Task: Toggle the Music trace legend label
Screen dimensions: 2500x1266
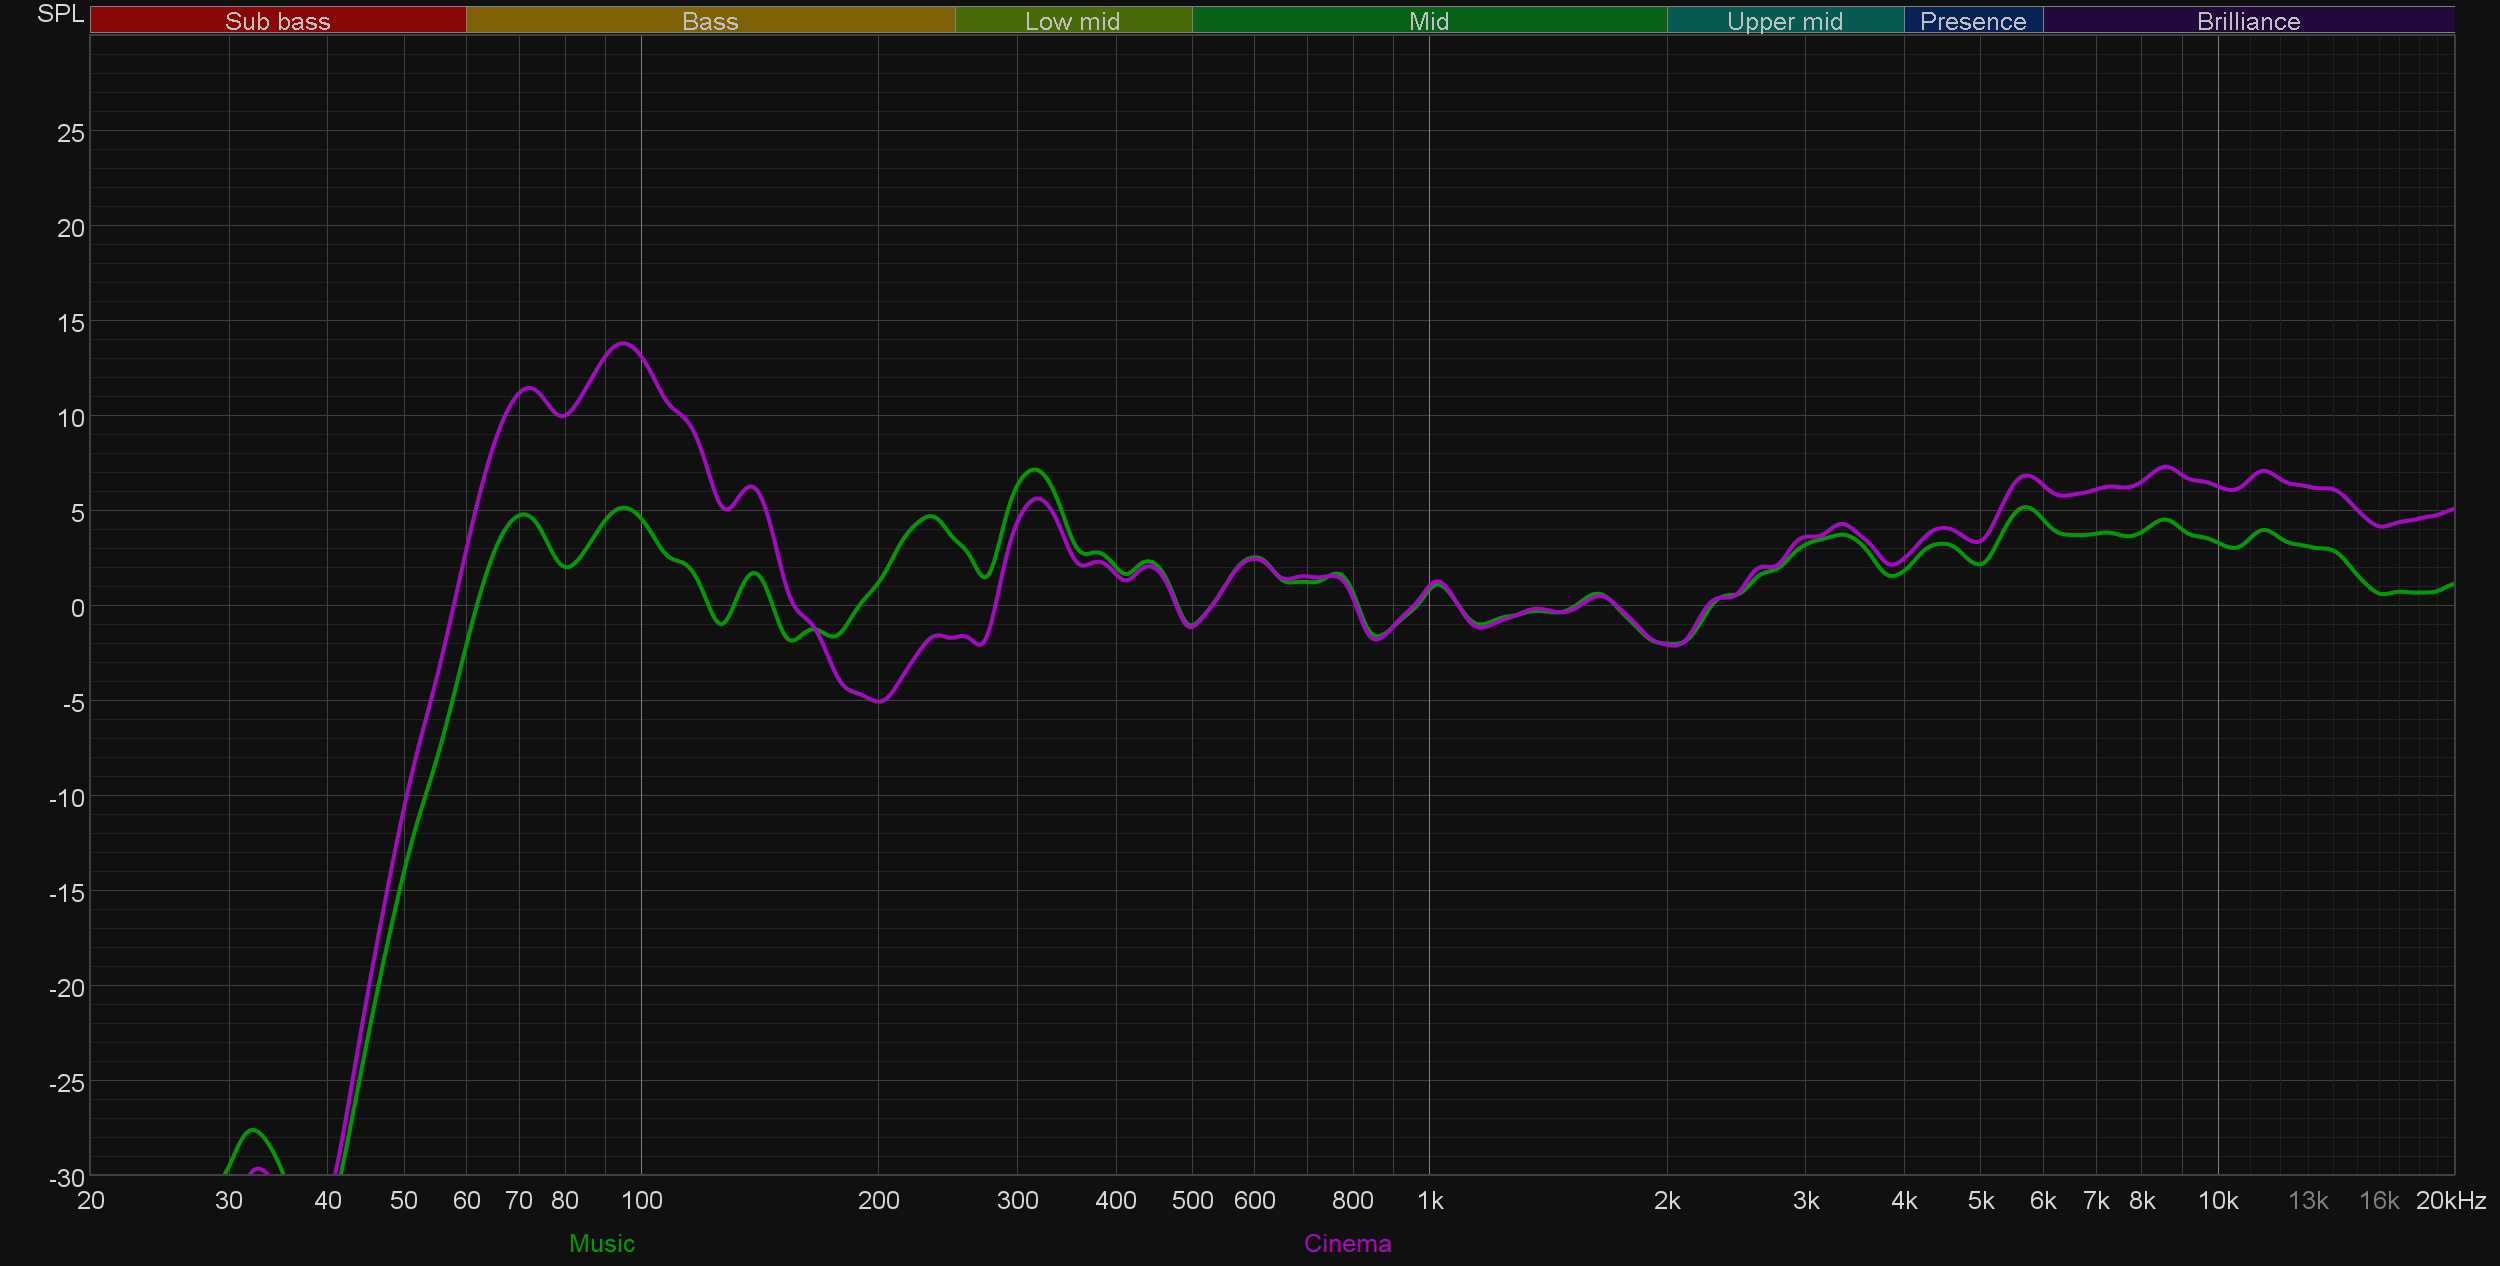Action: click(601, 1243)
